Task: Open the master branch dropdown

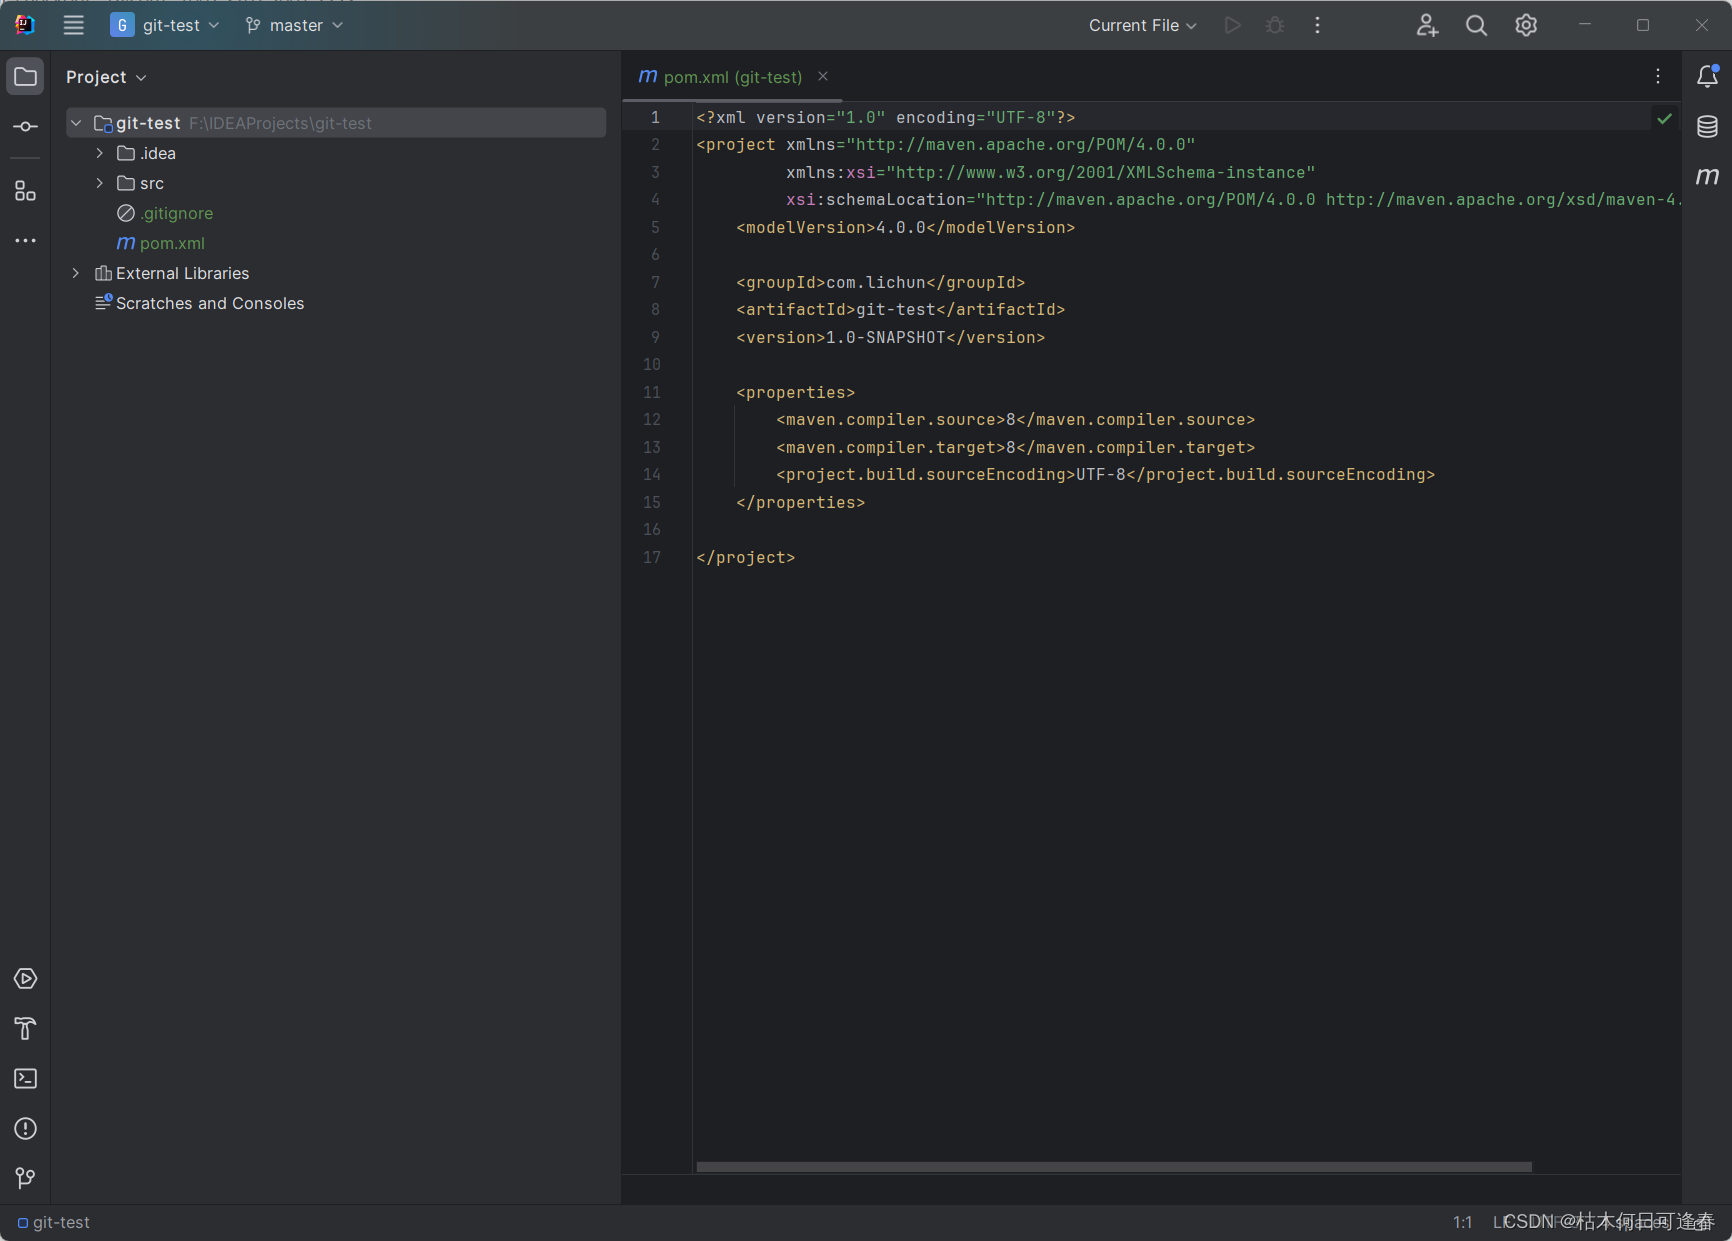Action: pyautogui.click(x=294, y=25)
